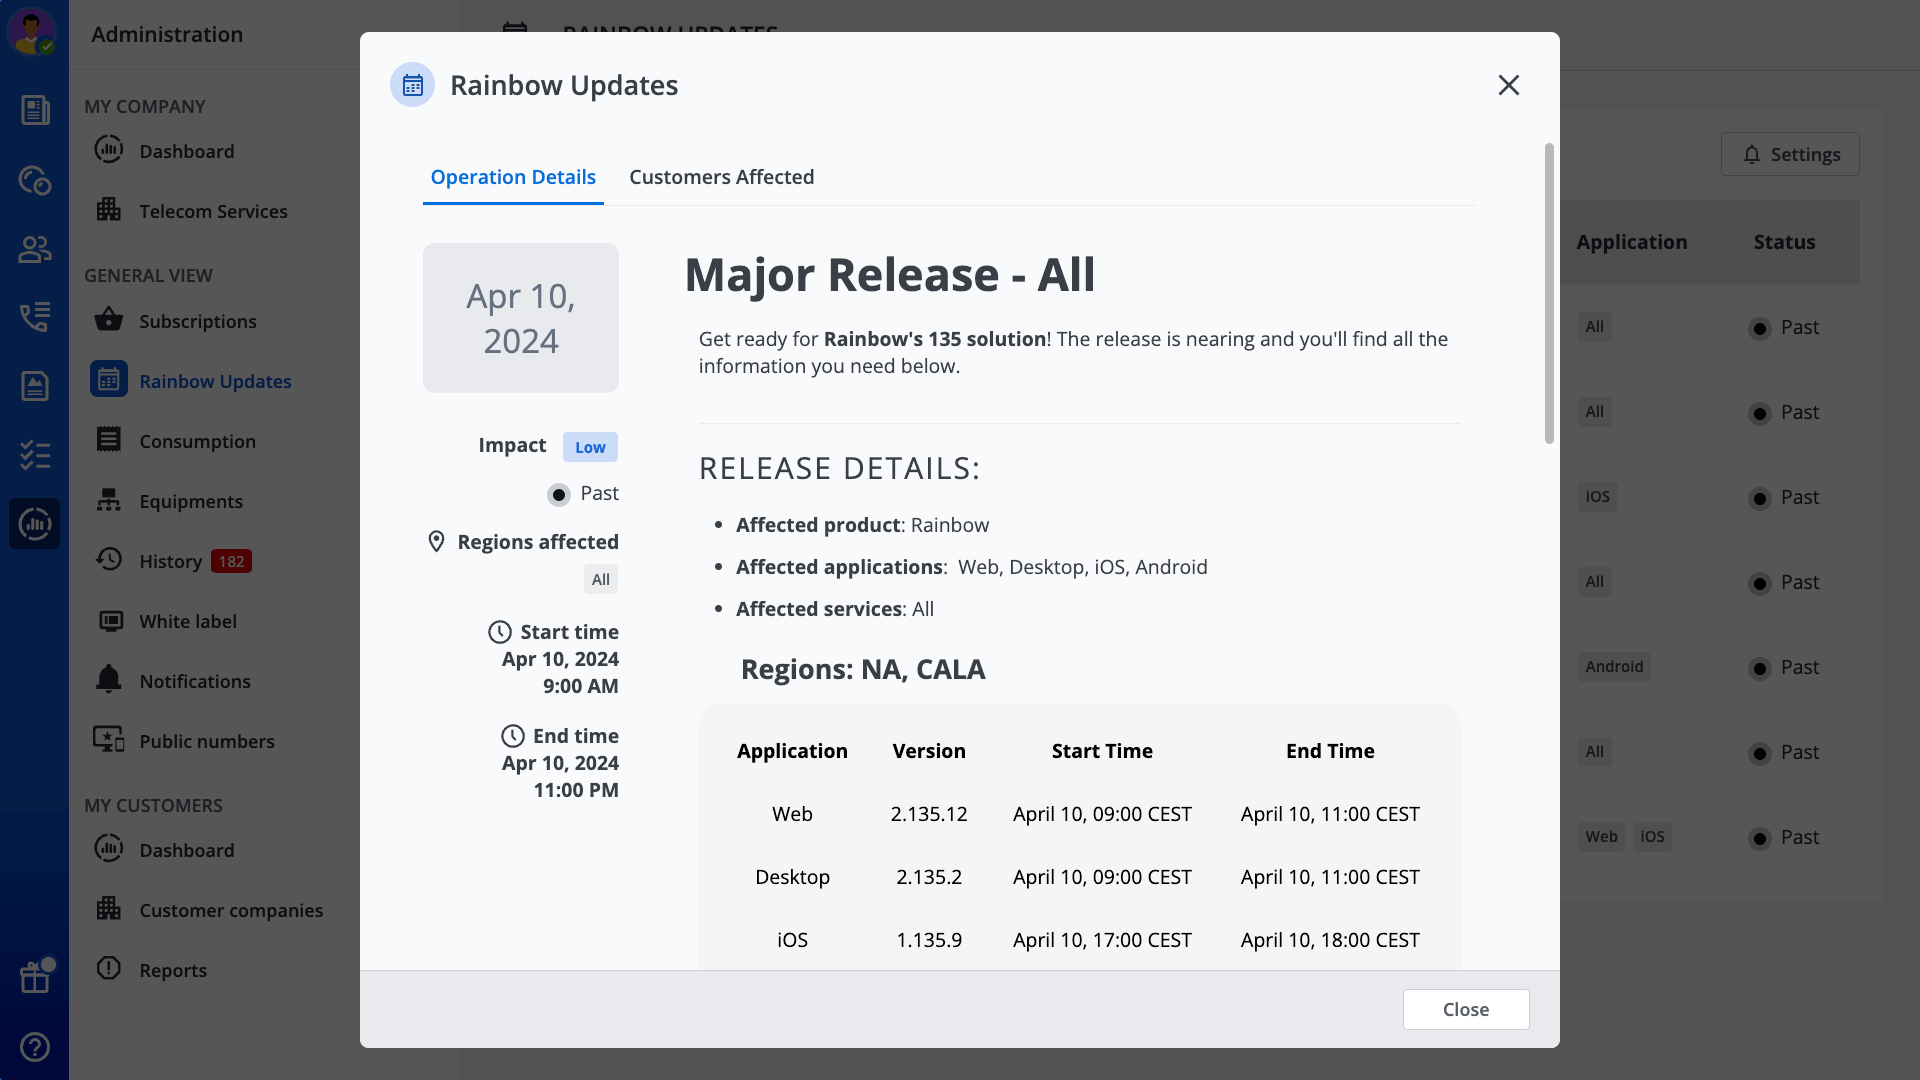Screen dimensions: 1920x1080
Task: Click the Start time clock icon
Action: [500, 632]
